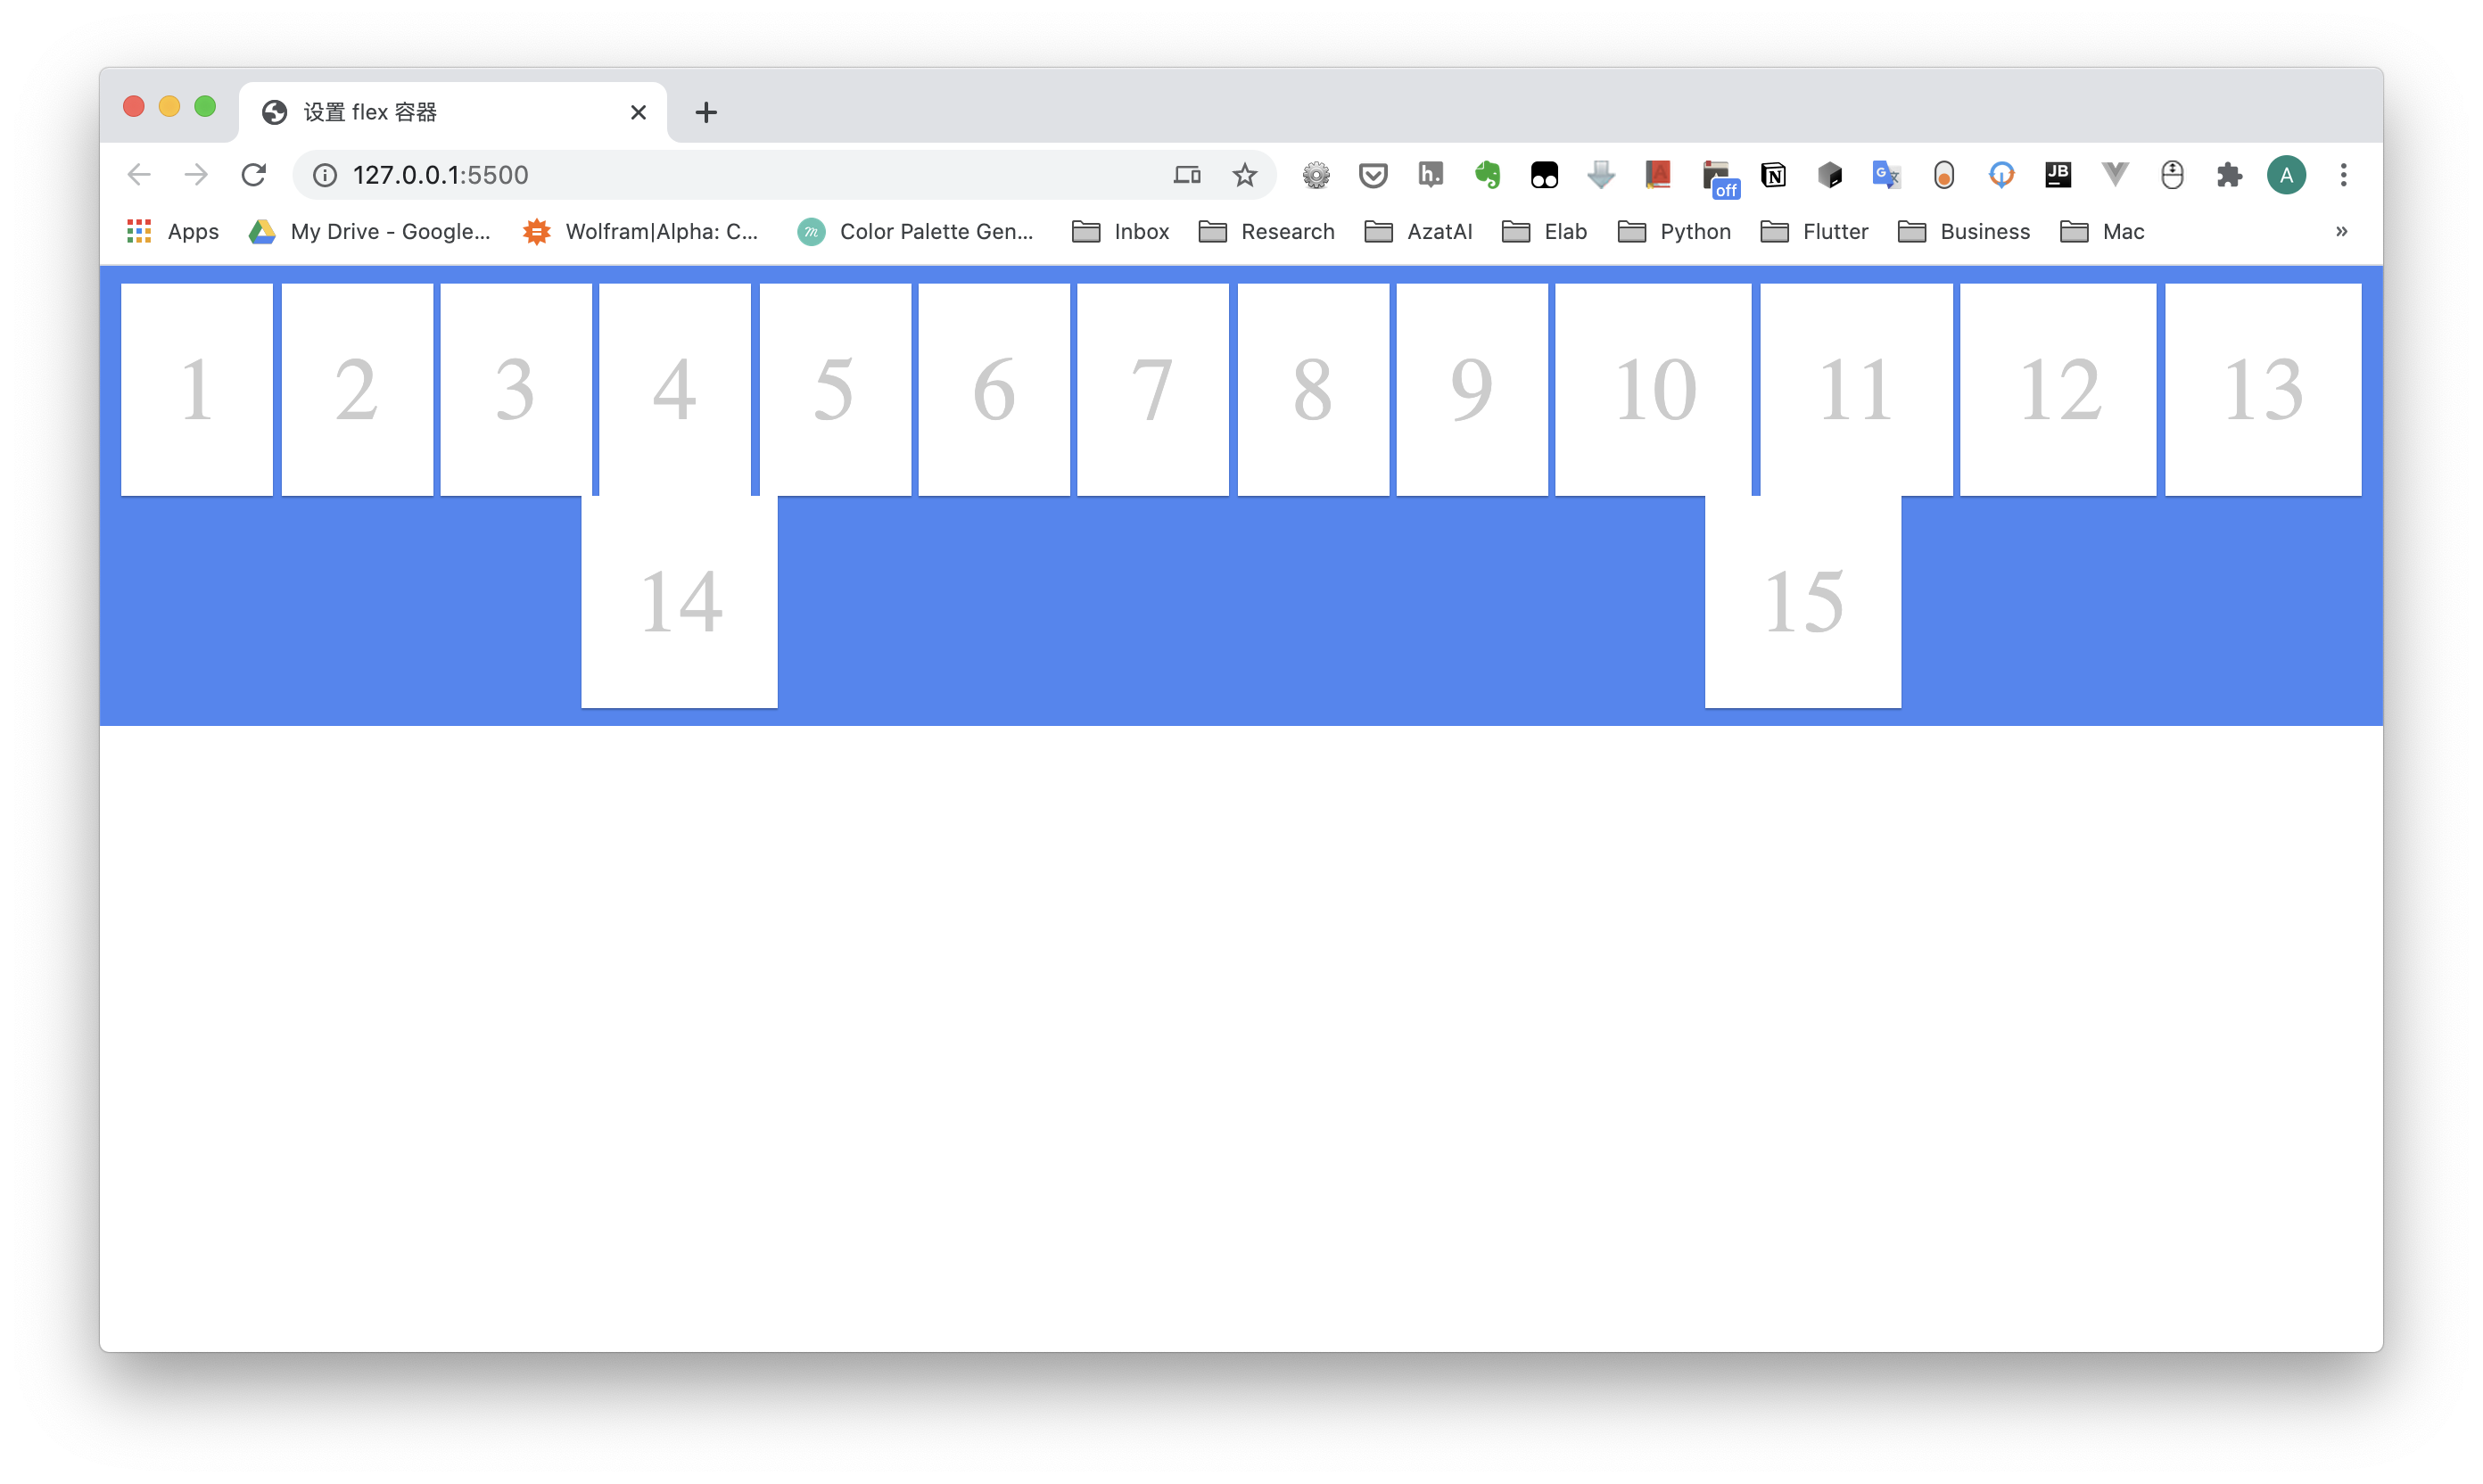Click the bookmark star icon
This screenshot has width=2483, height=1484.
[1245, 175]
